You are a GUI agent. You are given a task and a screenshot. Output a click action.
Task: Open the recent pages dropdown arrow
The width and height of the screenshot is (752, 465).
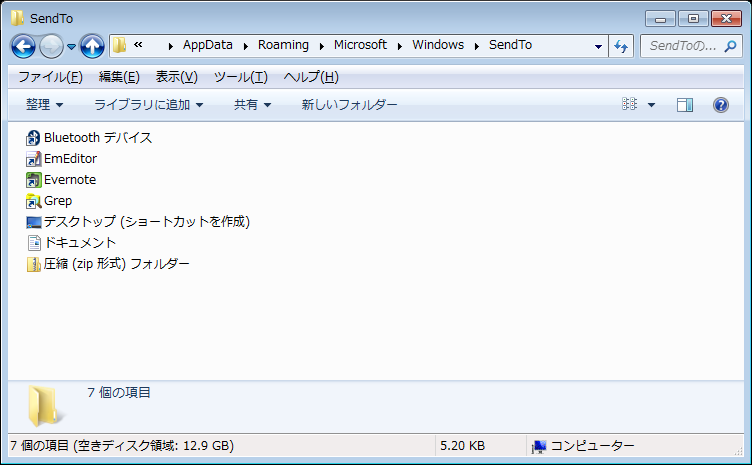point(71,46)
